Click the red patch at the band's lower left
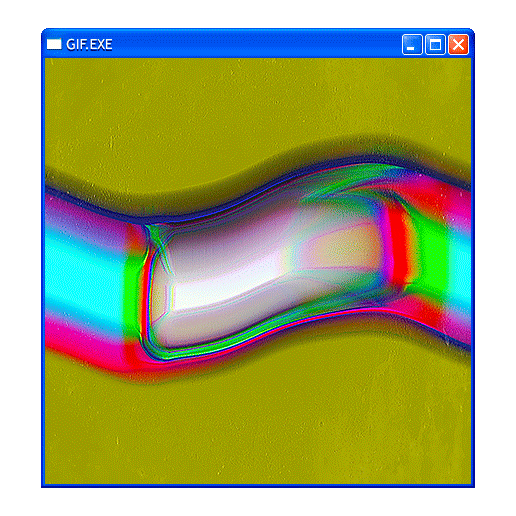 tap(137, 357)
